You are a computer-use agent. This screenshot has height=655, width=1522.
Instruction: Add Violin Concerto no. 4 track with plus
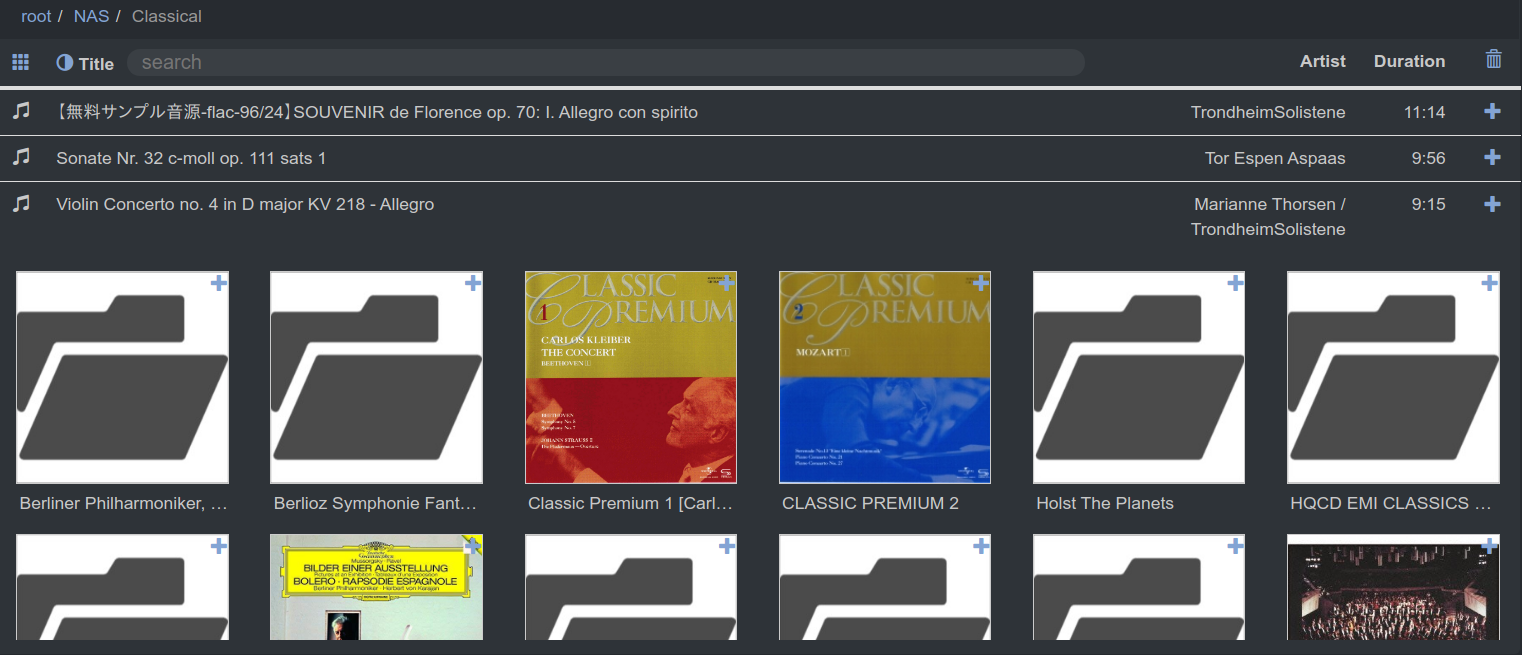click(x=1492, y=203)
